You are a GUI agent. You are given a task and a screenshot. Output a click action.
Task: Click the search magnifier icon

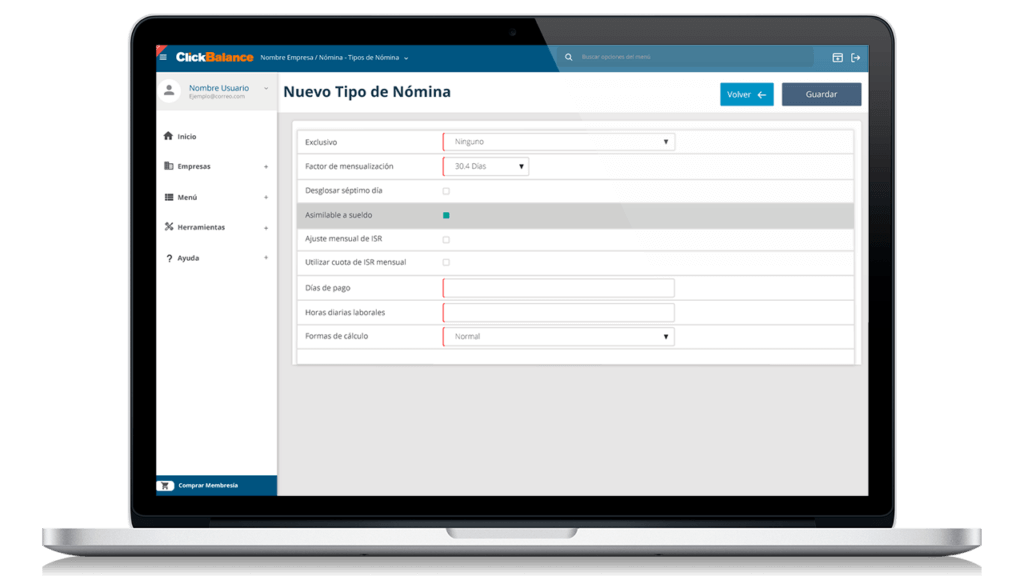click(569, 58)
